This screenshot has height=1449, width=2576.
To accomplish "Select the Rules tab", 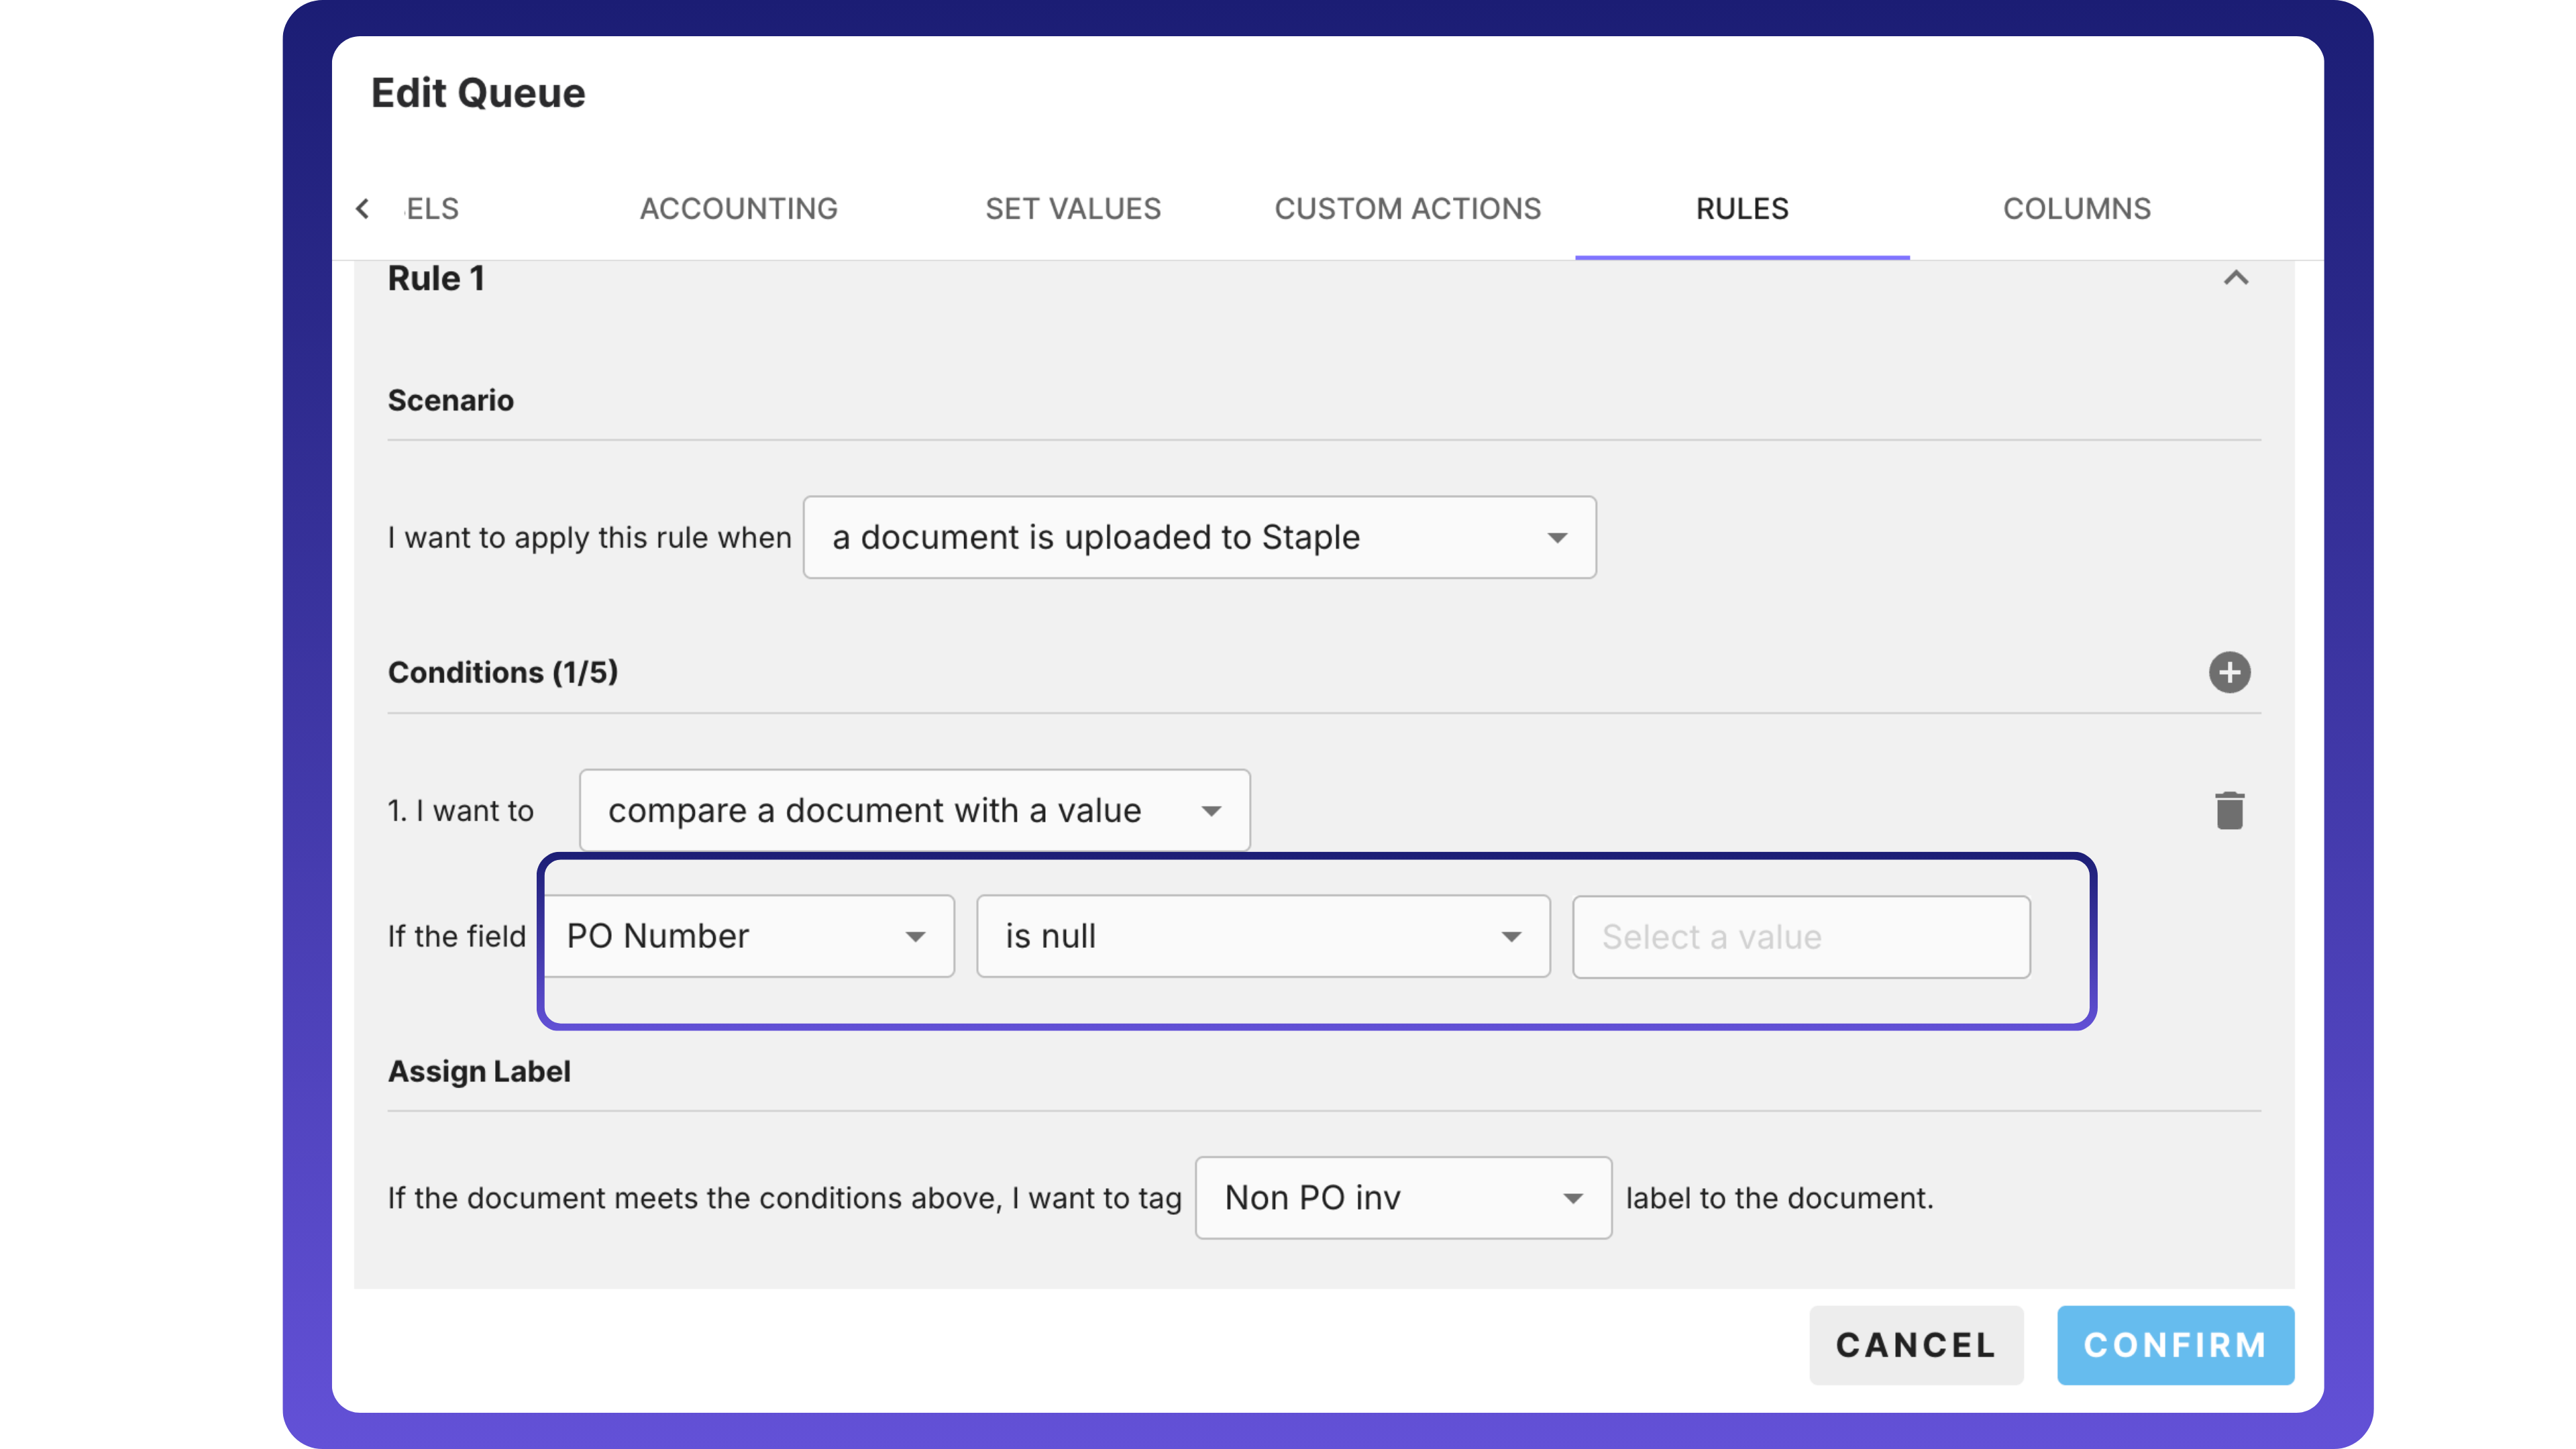I will (1741, 209).
